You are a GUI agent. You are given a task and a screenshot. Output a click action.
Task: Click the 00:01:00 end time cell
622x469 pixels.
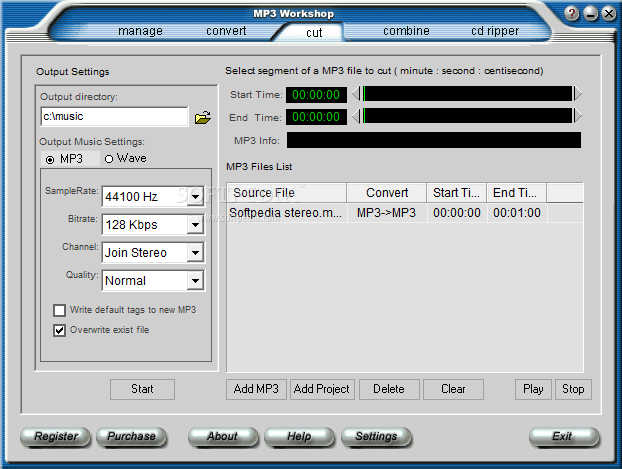517,213
